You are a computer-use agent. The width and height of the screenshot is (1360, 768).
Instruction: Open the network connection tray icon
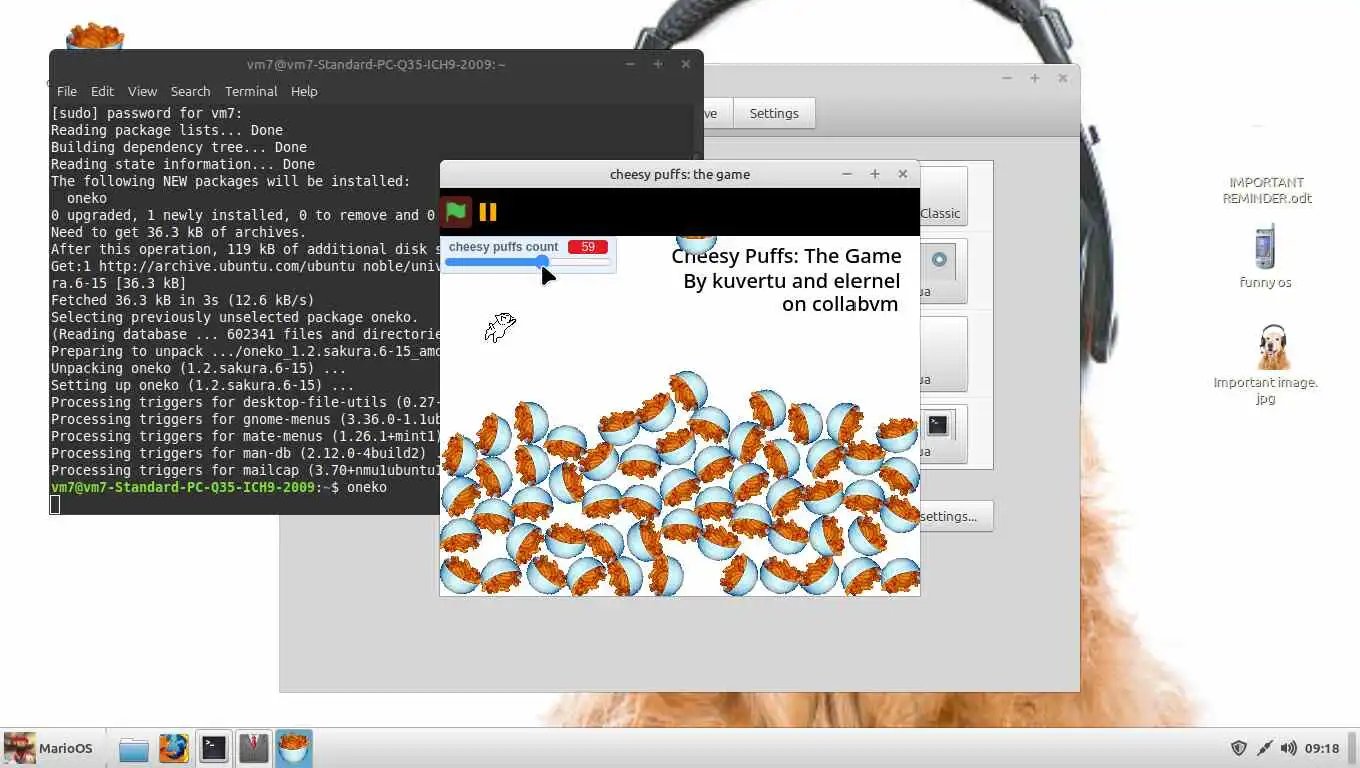click(1264, 748)
